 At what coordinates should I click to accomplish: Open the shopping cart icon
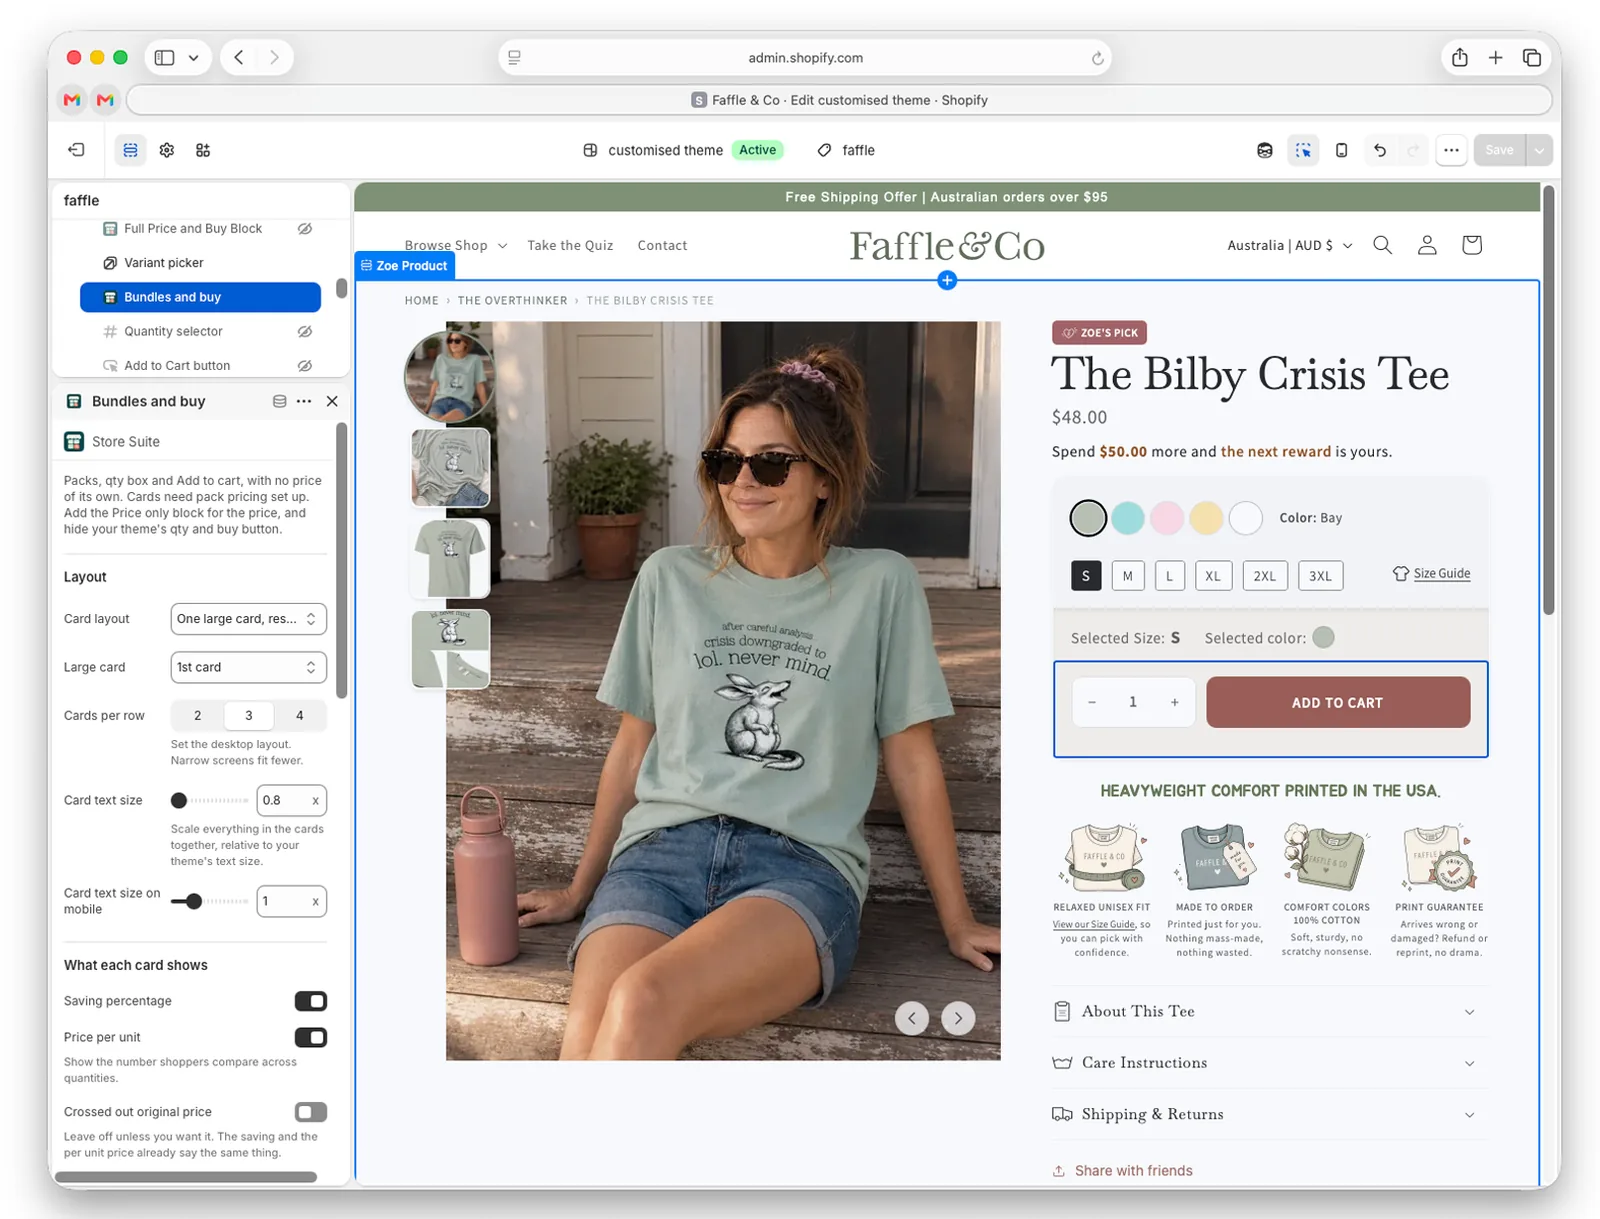point(1471,245)
